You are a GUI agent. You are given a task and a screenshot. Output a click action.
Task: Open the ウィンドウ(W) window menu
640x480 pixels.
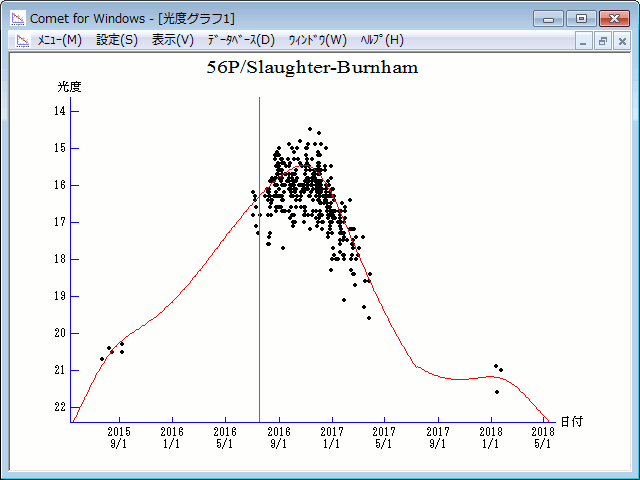pyautogui.click(x=318, y=40)
